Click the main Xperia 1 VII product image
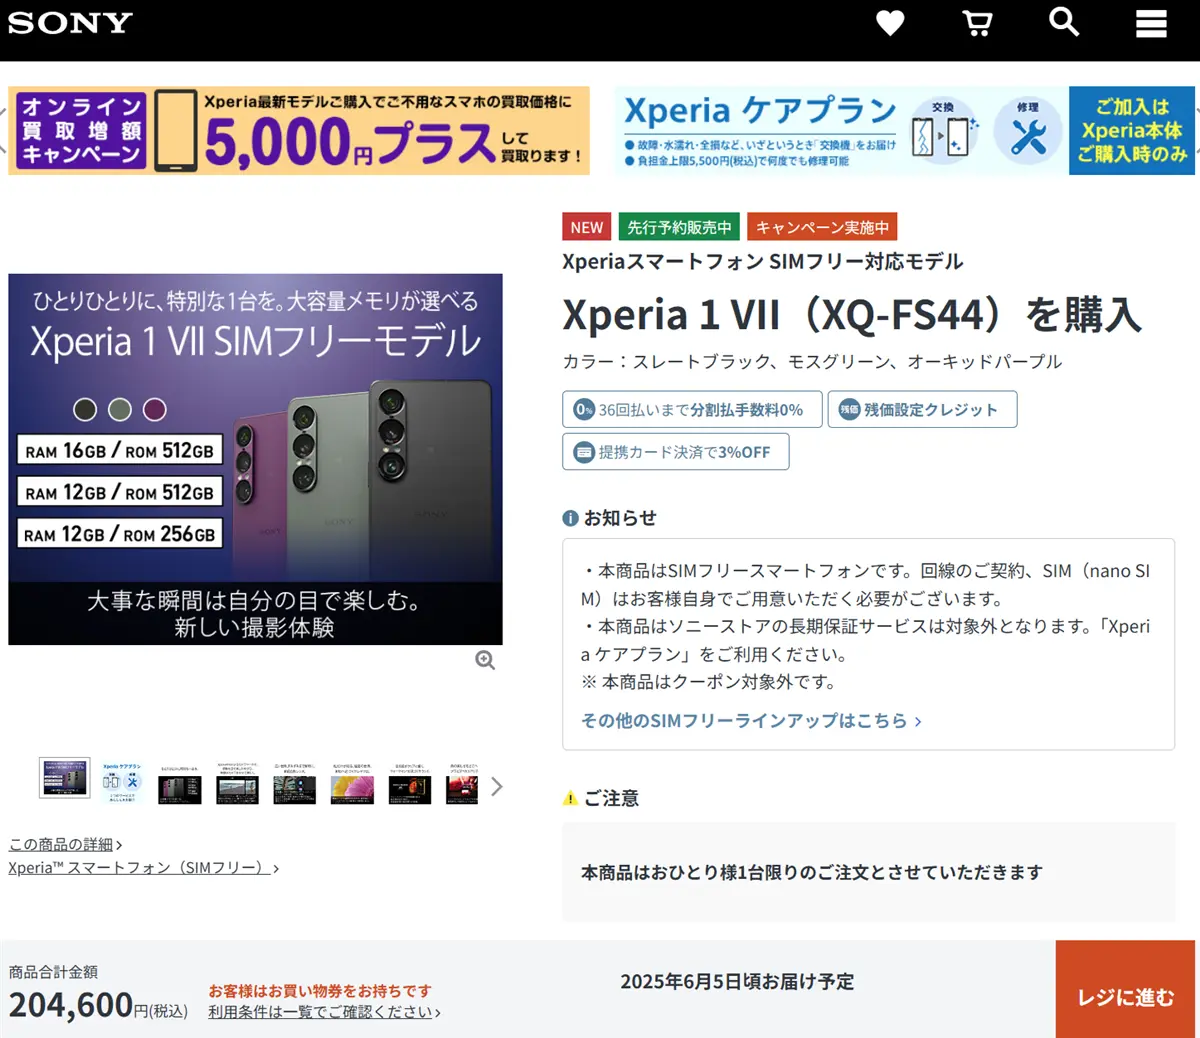The image size is (1200, 1038). 255,459
